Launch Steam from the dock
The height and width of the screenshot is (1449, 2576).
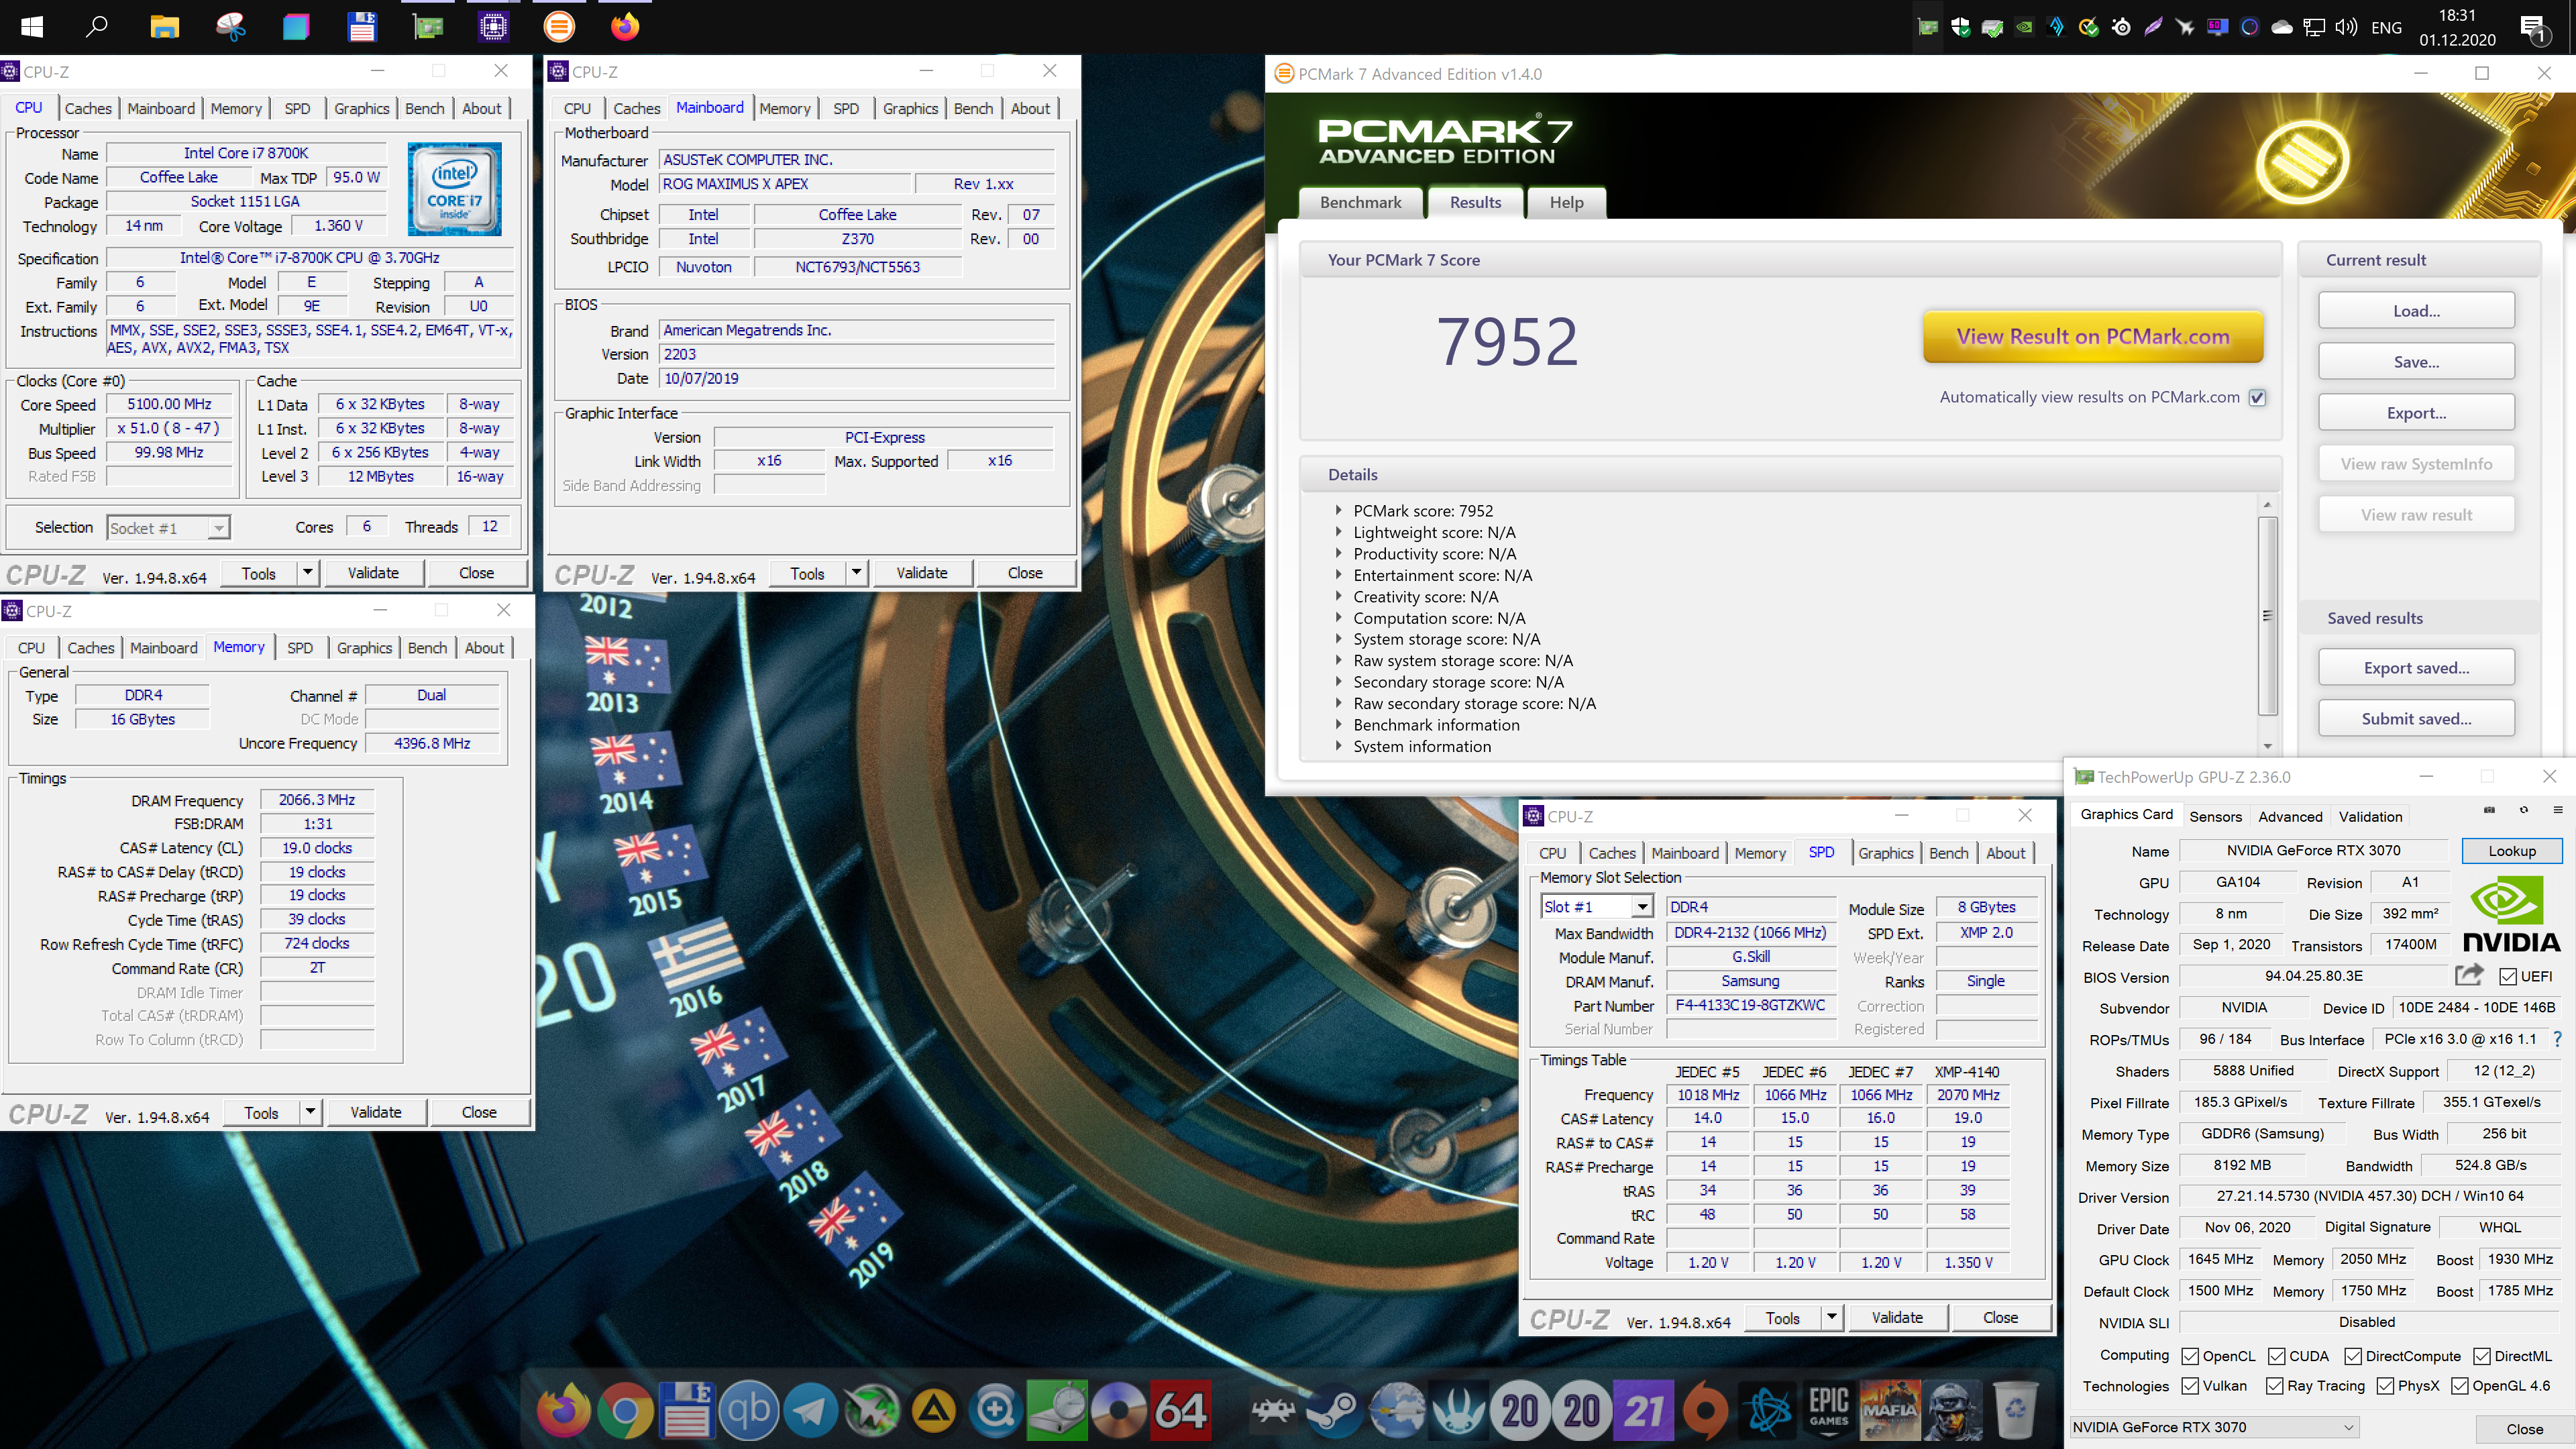pyautogui.click(x=1335, y=1410)
